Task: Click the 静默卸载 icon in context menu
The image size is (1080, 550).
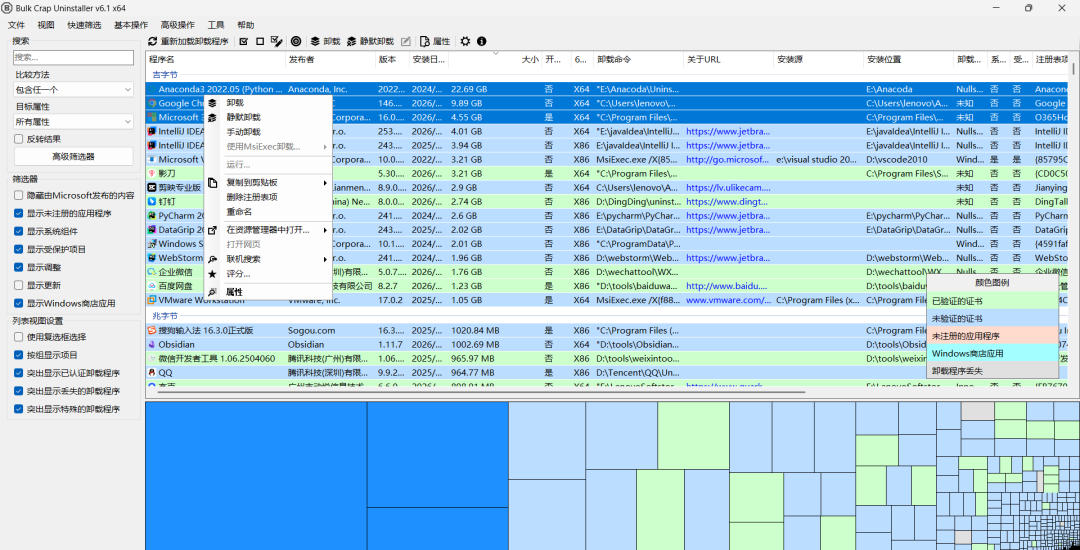Action: click(x=213, y=117)
